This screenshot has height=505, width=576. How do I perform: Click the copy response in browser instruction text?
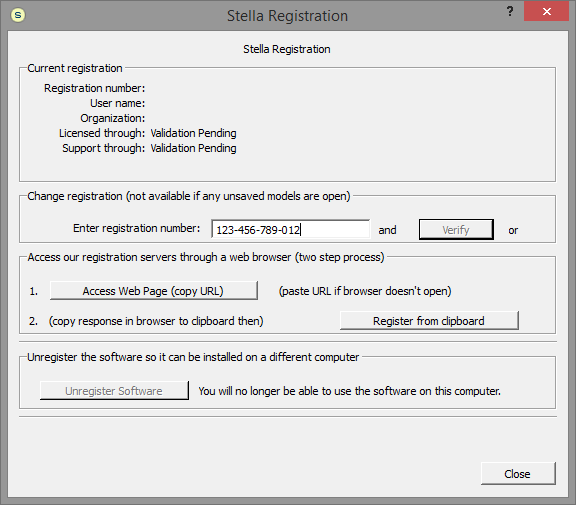156,321
